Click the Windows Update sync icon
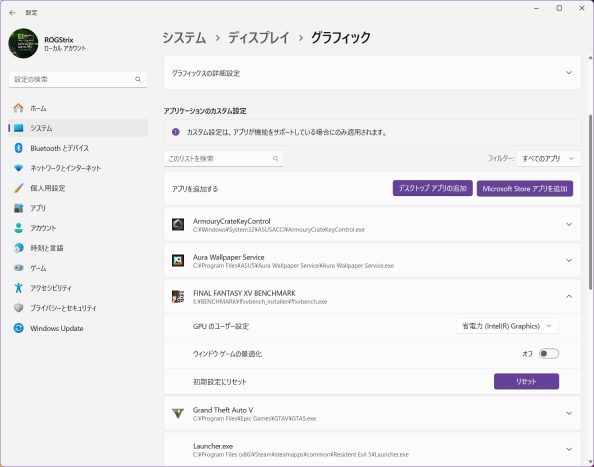The image size is (594, 467). (x=19, y=328)
